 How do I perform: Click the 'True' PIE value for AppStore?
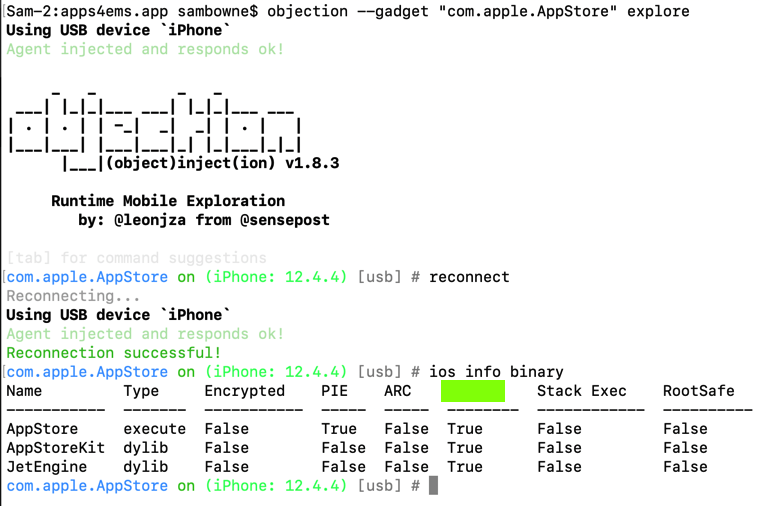point(339,429)
